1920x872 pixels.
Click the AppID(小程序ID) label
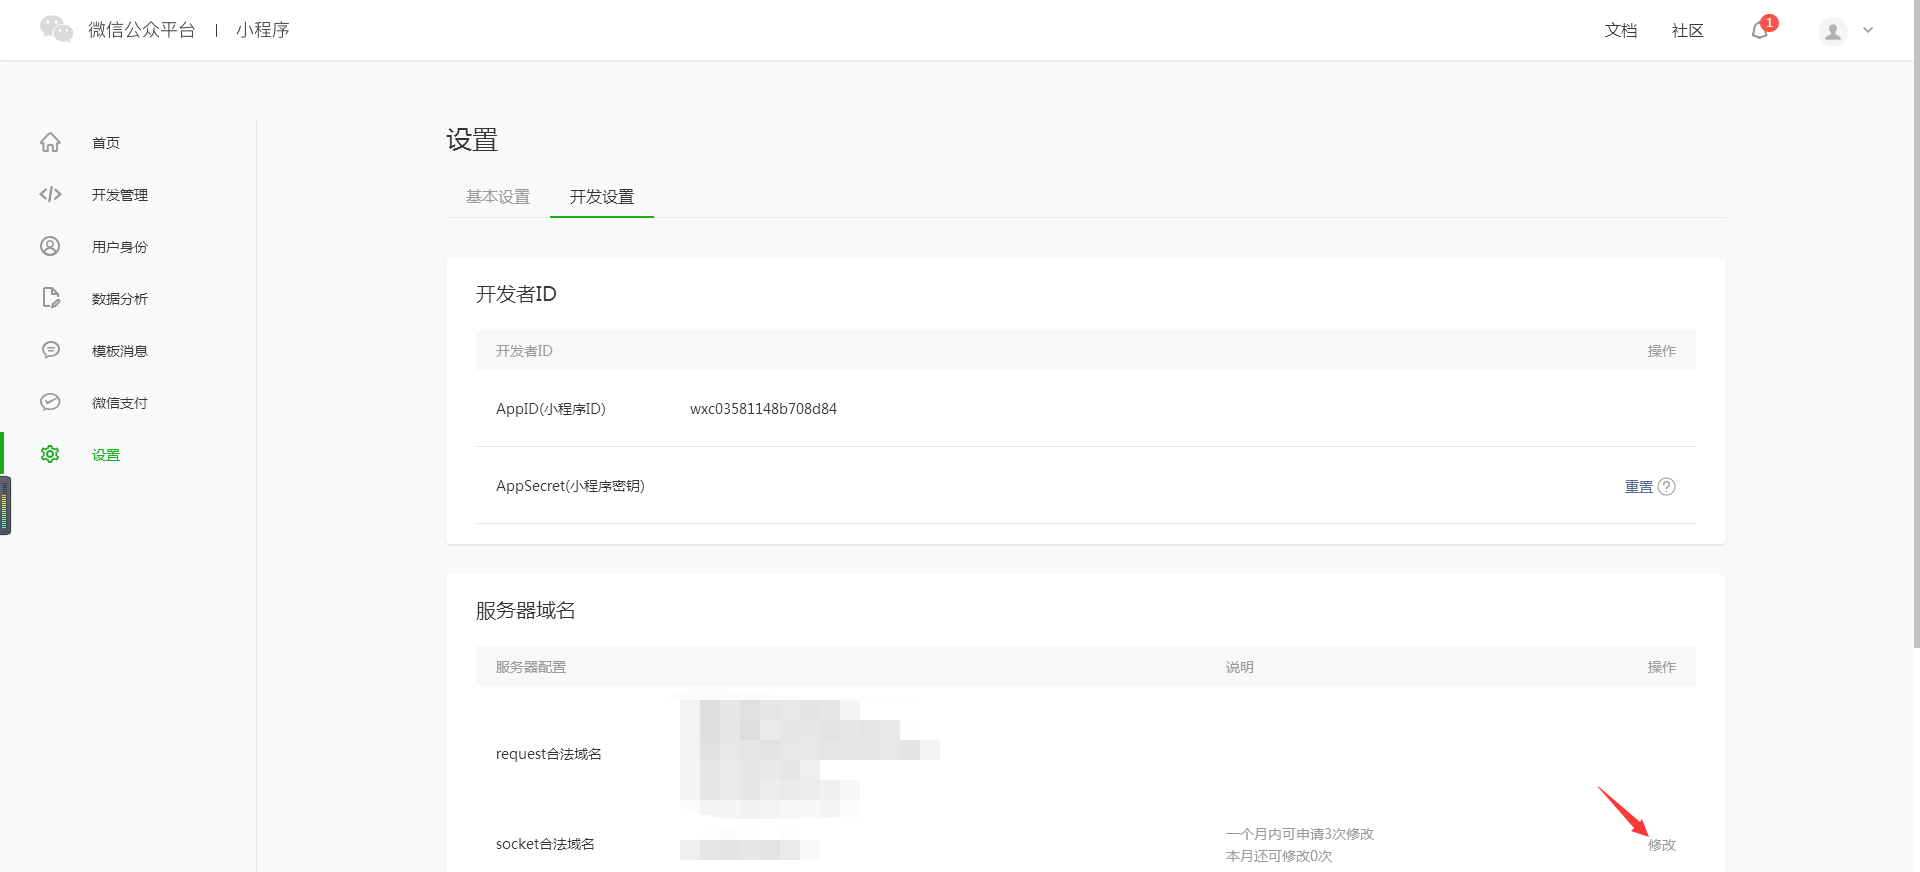[x=551, y=409]
